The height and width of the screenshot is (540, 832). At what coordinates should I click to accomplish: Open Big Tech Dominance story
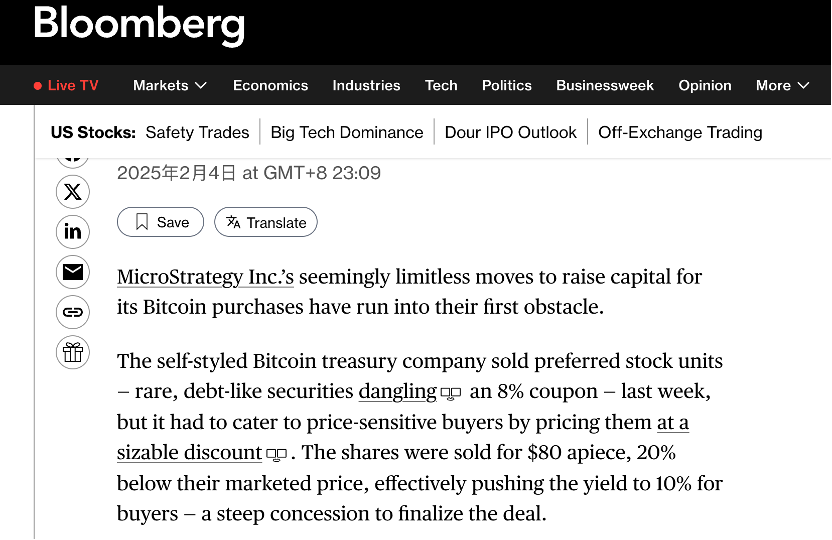[x=347, y=132]
